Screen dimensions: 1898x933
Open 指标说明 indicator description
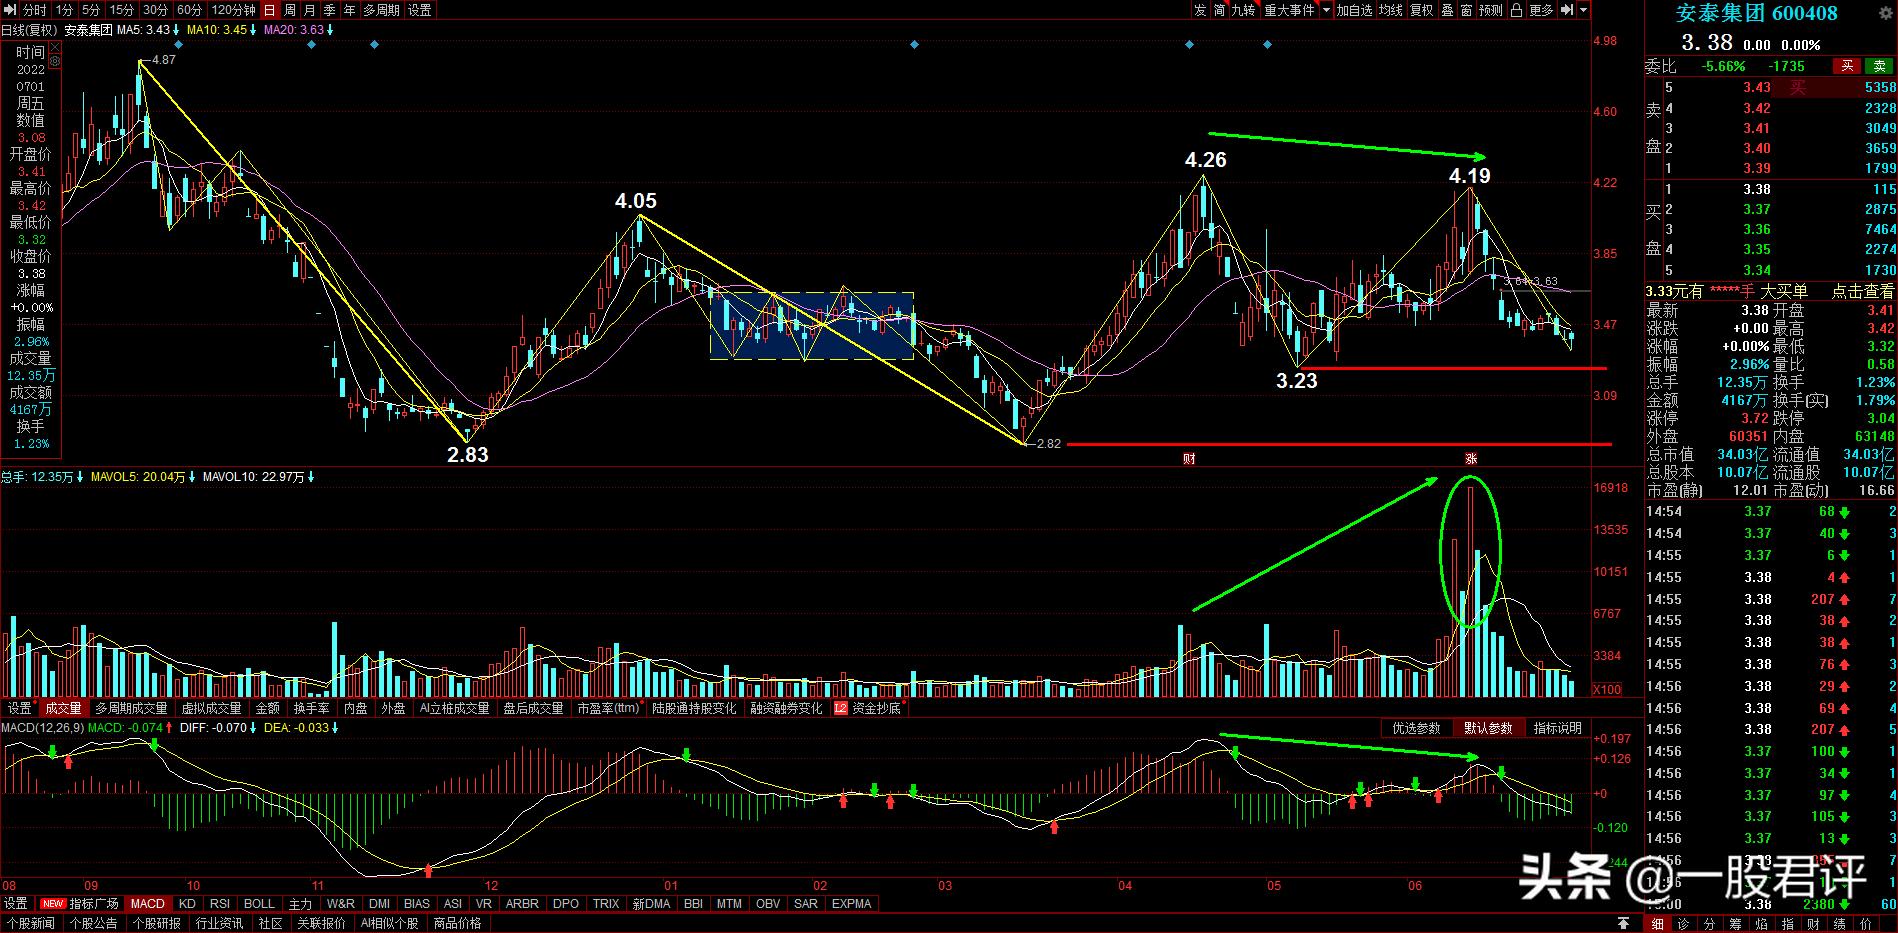(x=1557, y=728)
